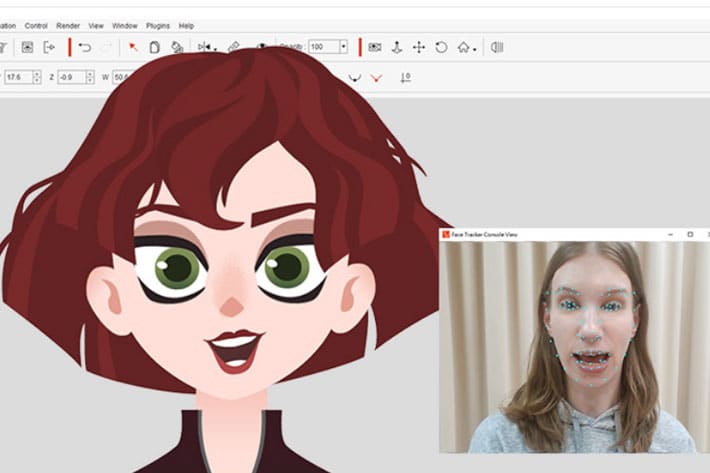Open the Render menu

click(x=68, y=25)
